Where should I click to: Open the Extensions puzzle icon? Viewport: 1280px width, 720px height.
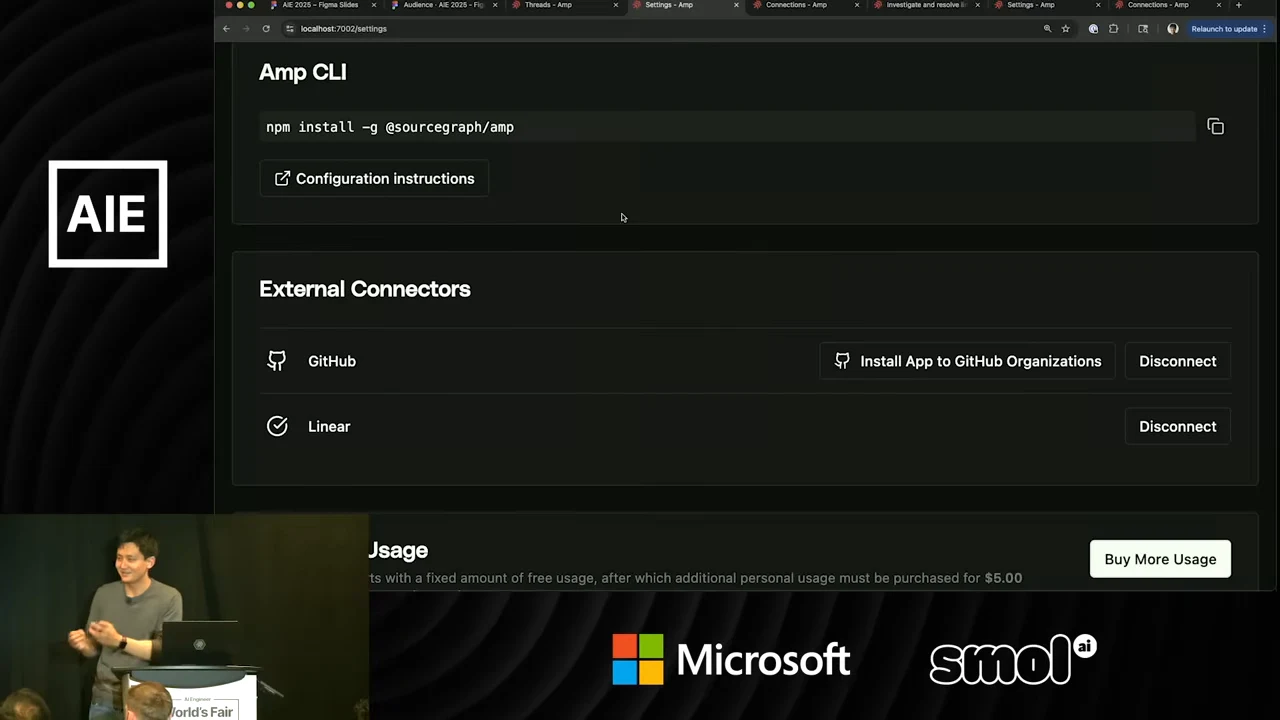point(1113,29)
